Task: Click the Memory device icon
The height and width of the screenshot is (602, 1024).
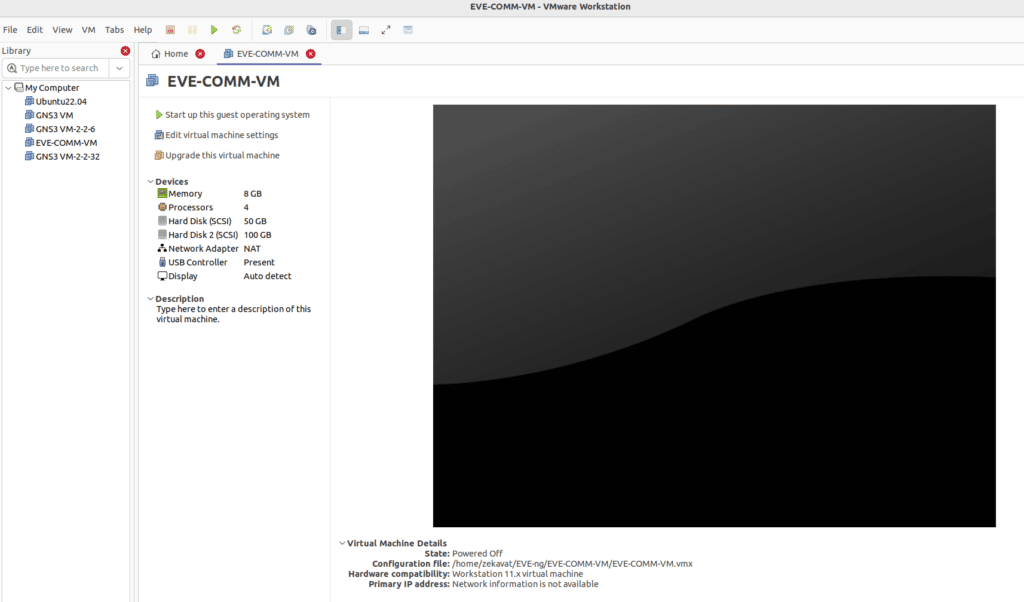Action: coord(162,193)
